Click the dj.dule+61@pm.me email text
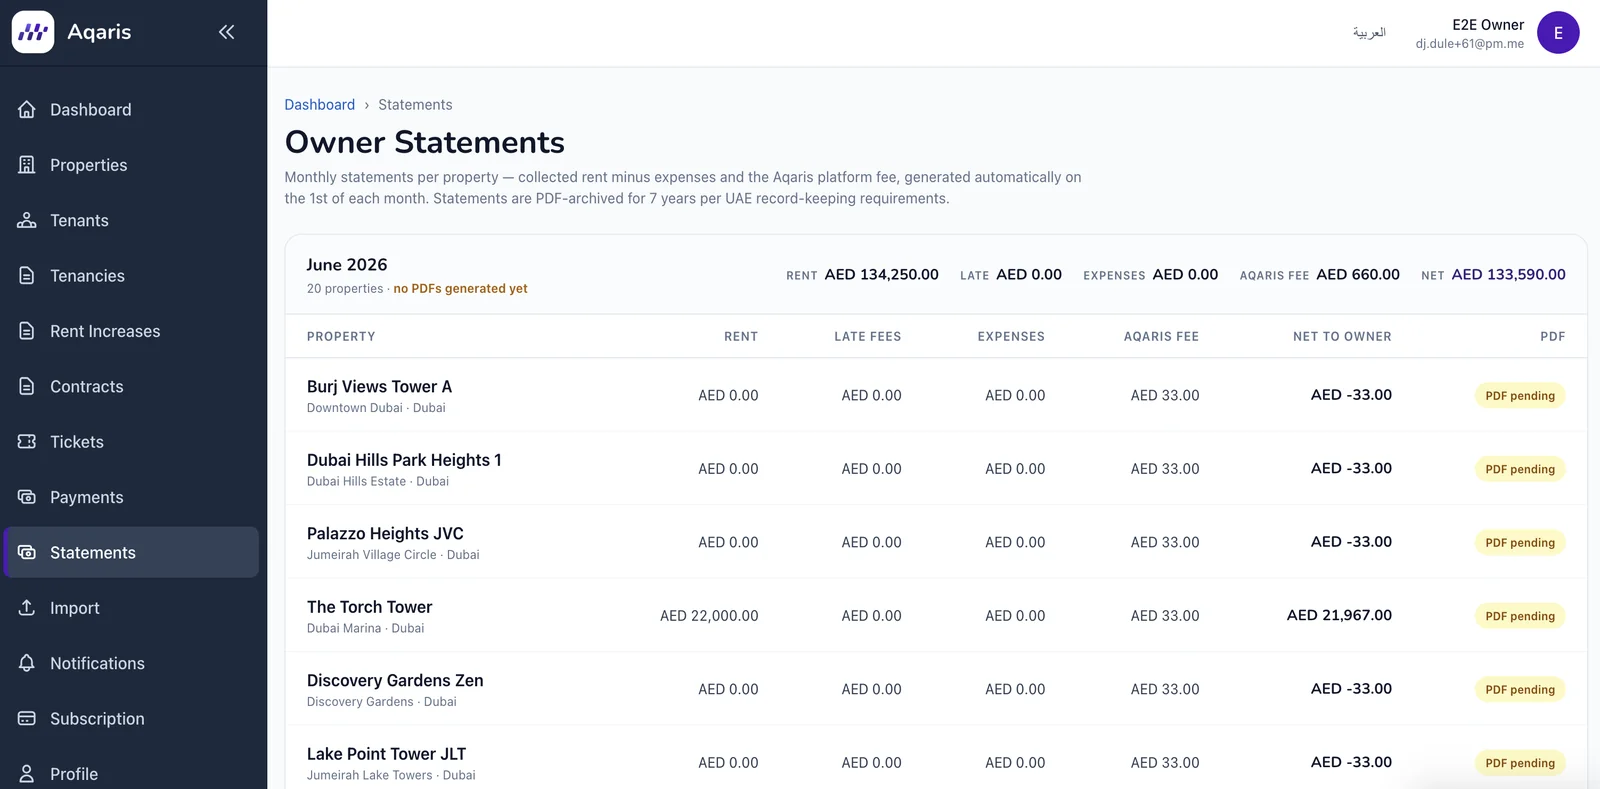Viewport: 1600px width, 789px height. [1469, 44]
